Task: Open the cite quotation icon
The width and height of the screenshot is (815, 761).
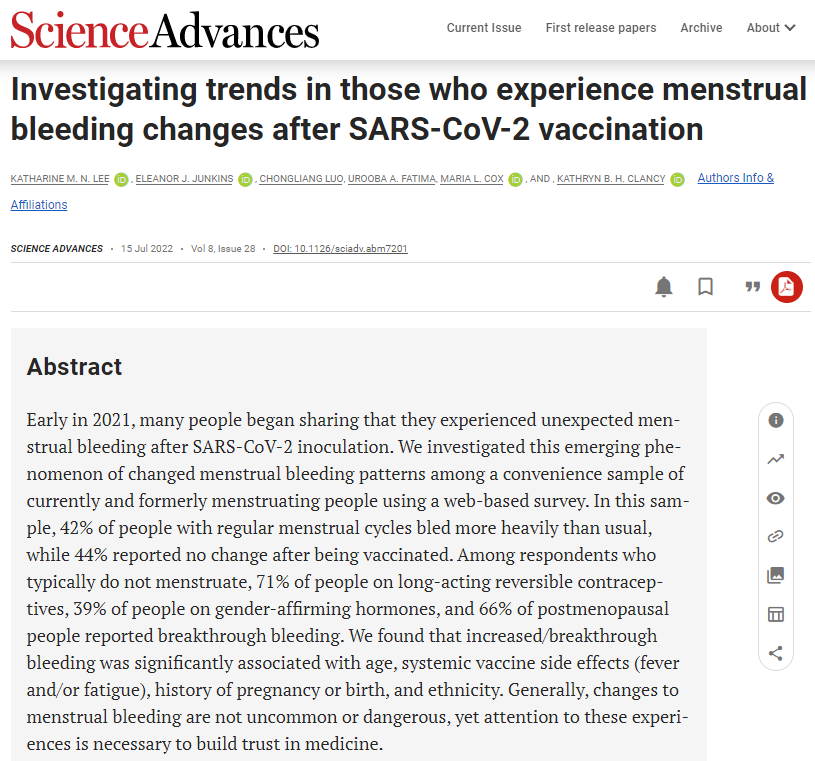Action: coord(753,287)
